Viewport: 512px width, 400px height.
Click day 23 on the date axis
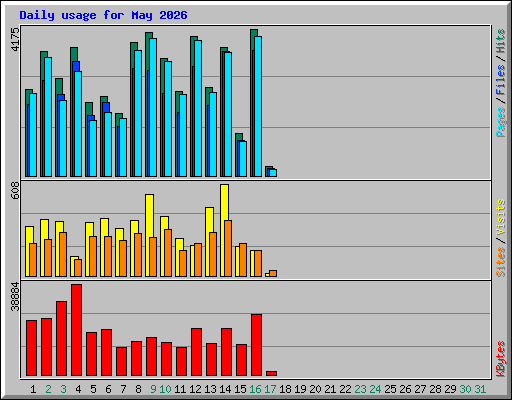pyautogui.click(x=360, y=389)
